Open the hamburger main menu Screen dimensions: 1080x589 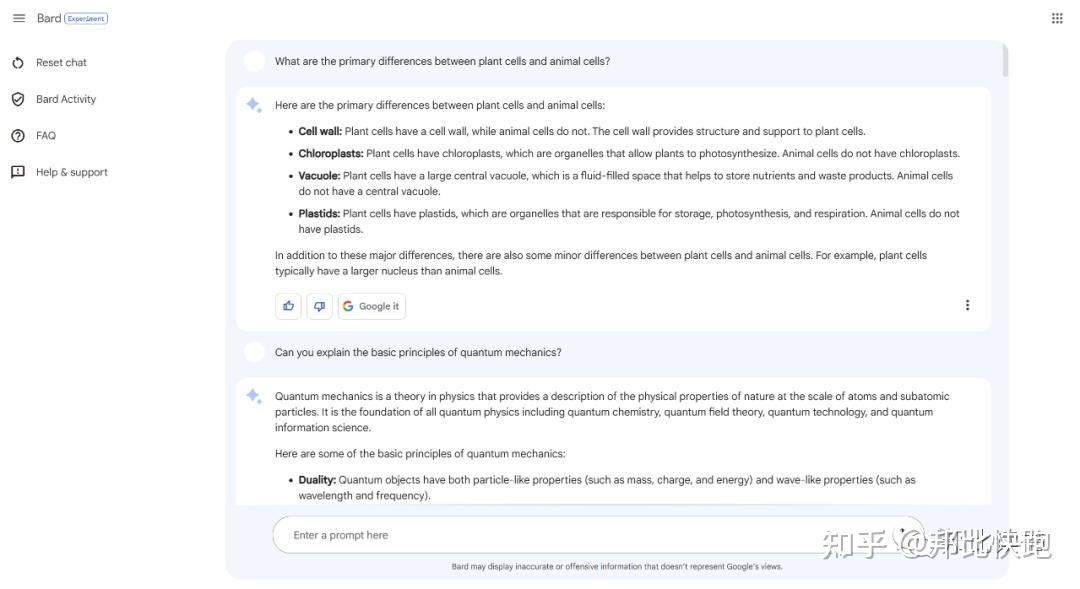(19, 18)
